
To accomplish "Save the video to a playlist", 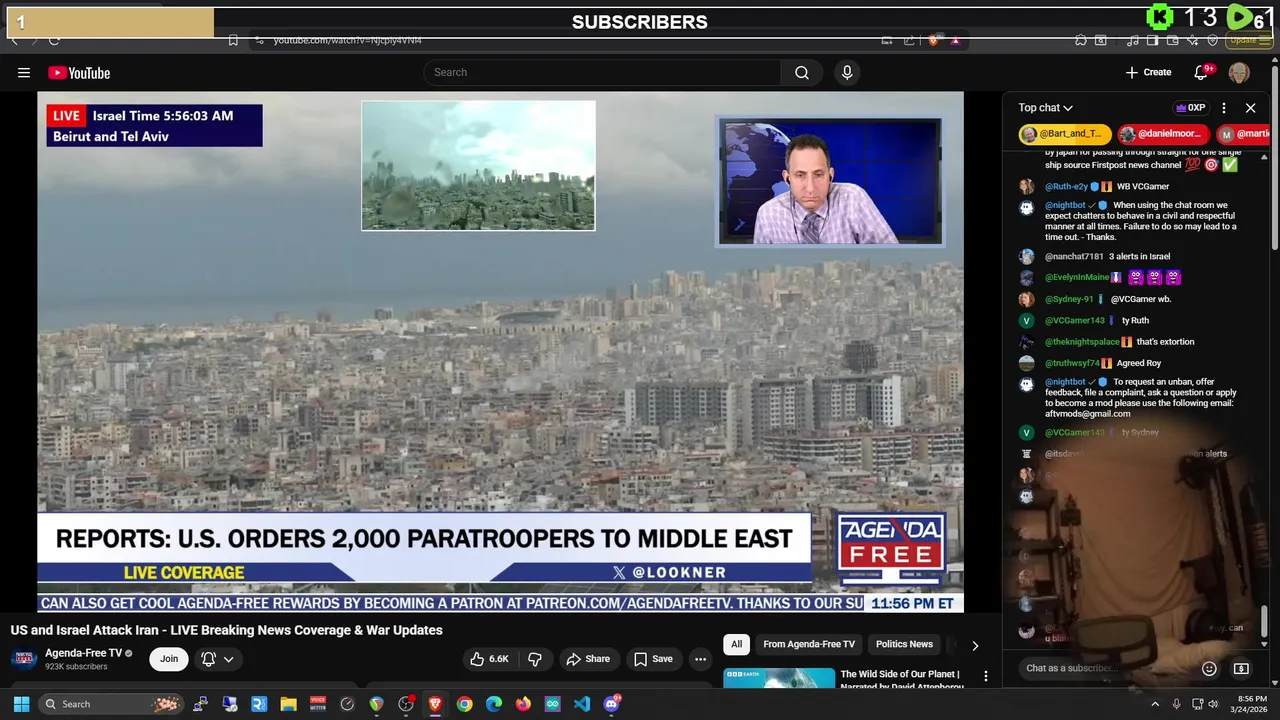I will click(x=653, y=659).
